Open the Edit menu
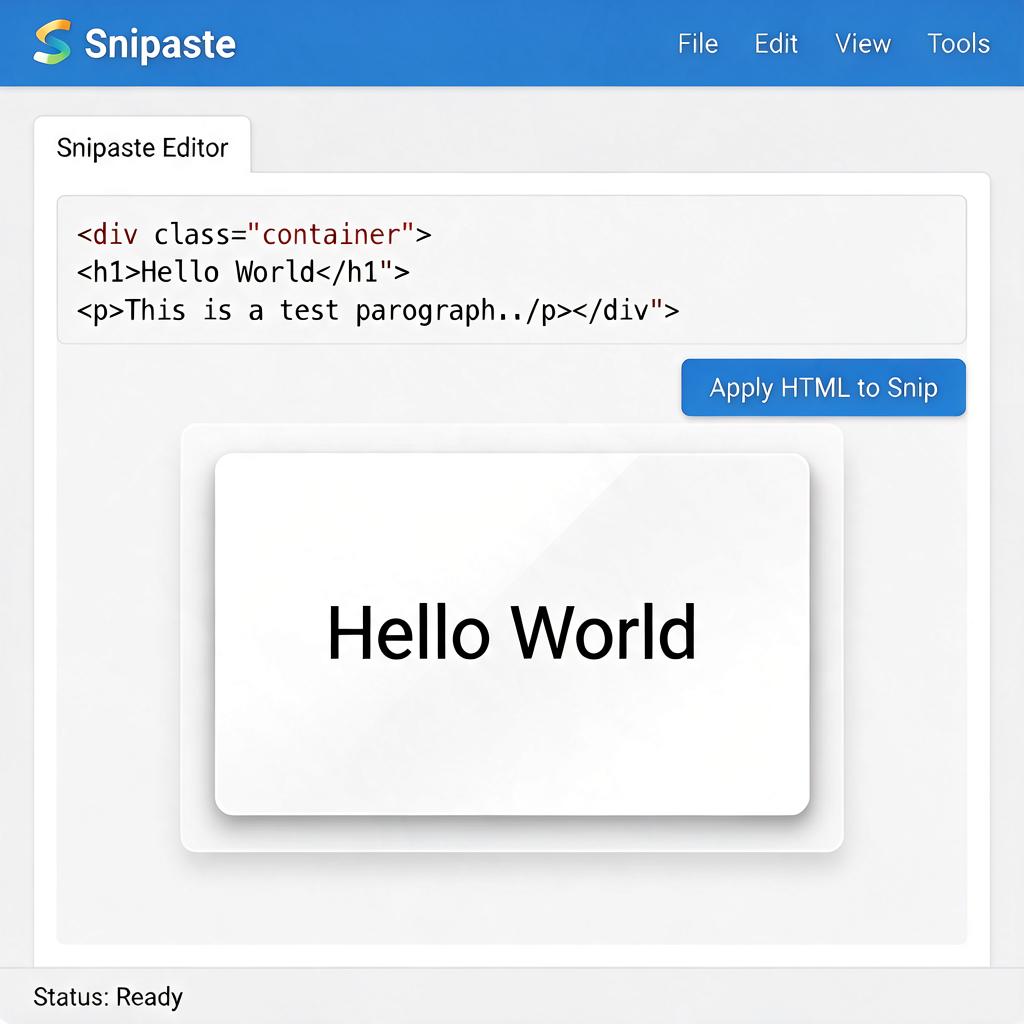The height and width of the screenshot is (1024, 1024). (776, 44)
